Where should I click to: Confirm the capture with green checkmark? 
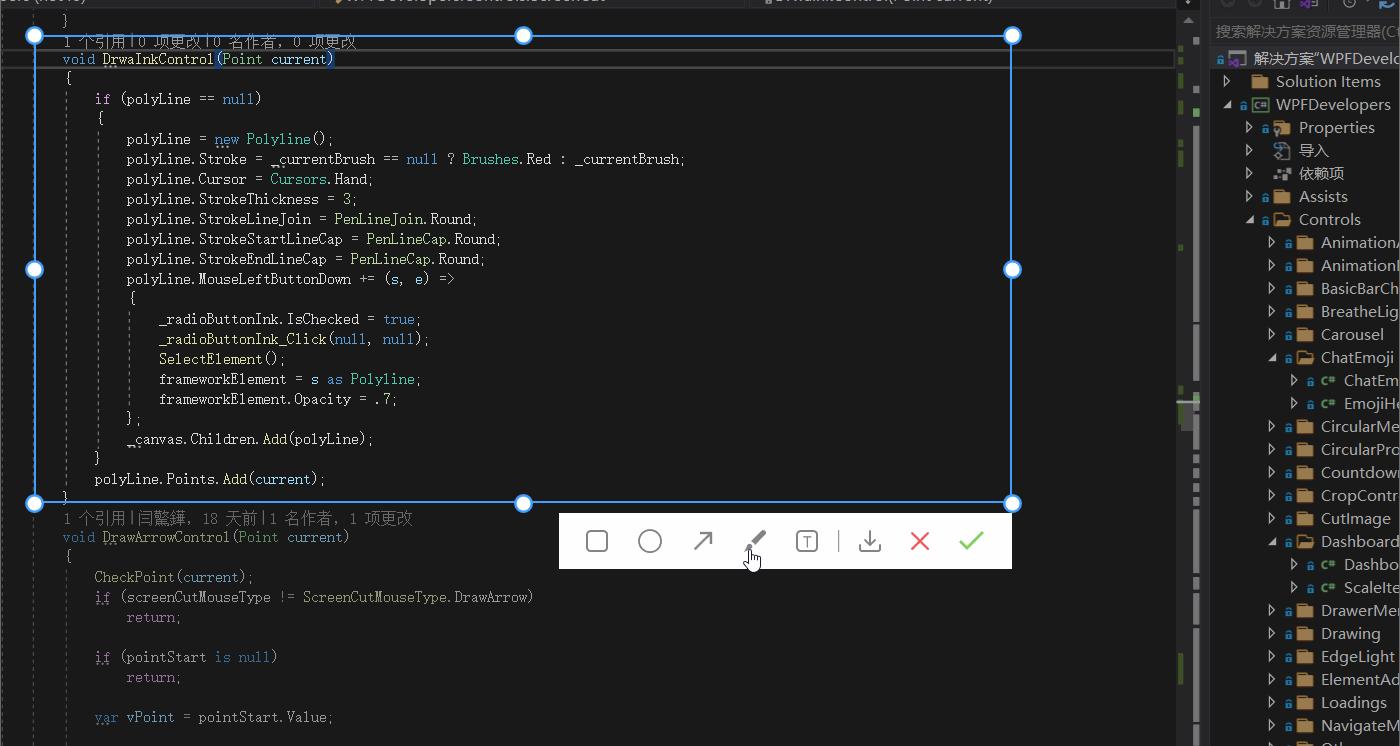pos(969,541)
